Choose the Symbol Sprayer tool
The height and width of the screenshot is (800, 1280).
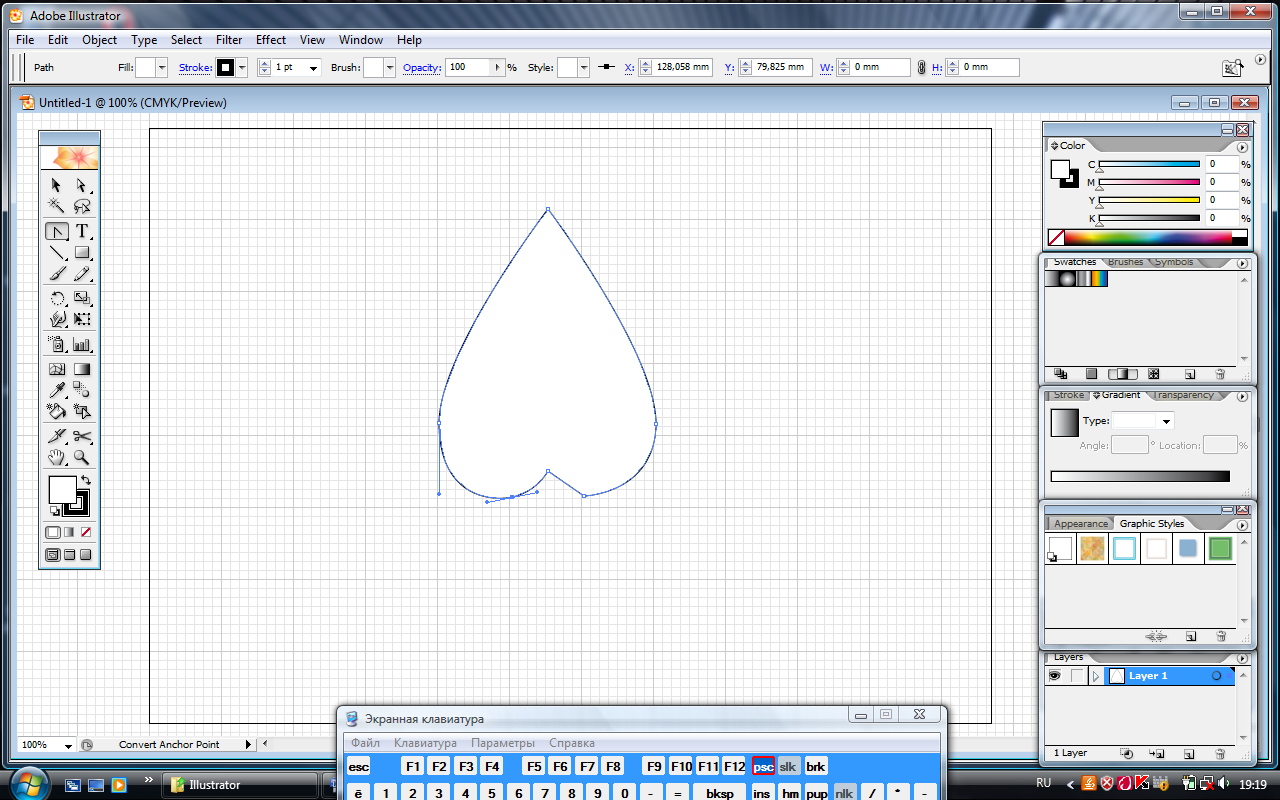(57, 344)
